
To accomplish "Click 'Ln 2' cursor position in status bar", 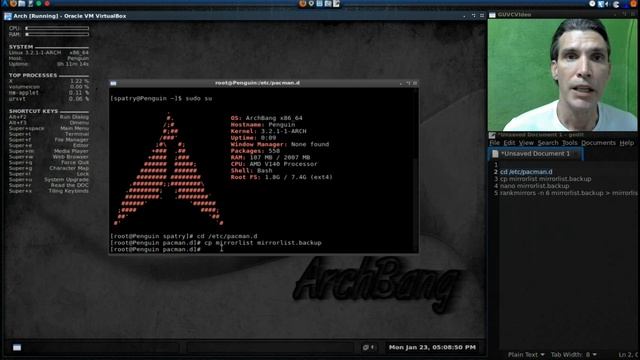I will pos(628,355).
